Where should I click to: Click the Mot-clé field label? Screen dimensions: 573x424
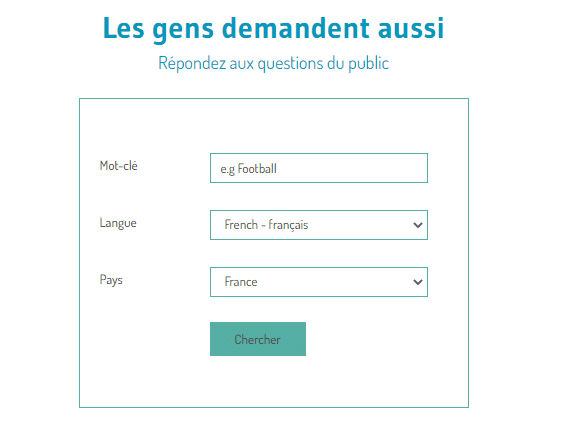[x=119, y=166]
